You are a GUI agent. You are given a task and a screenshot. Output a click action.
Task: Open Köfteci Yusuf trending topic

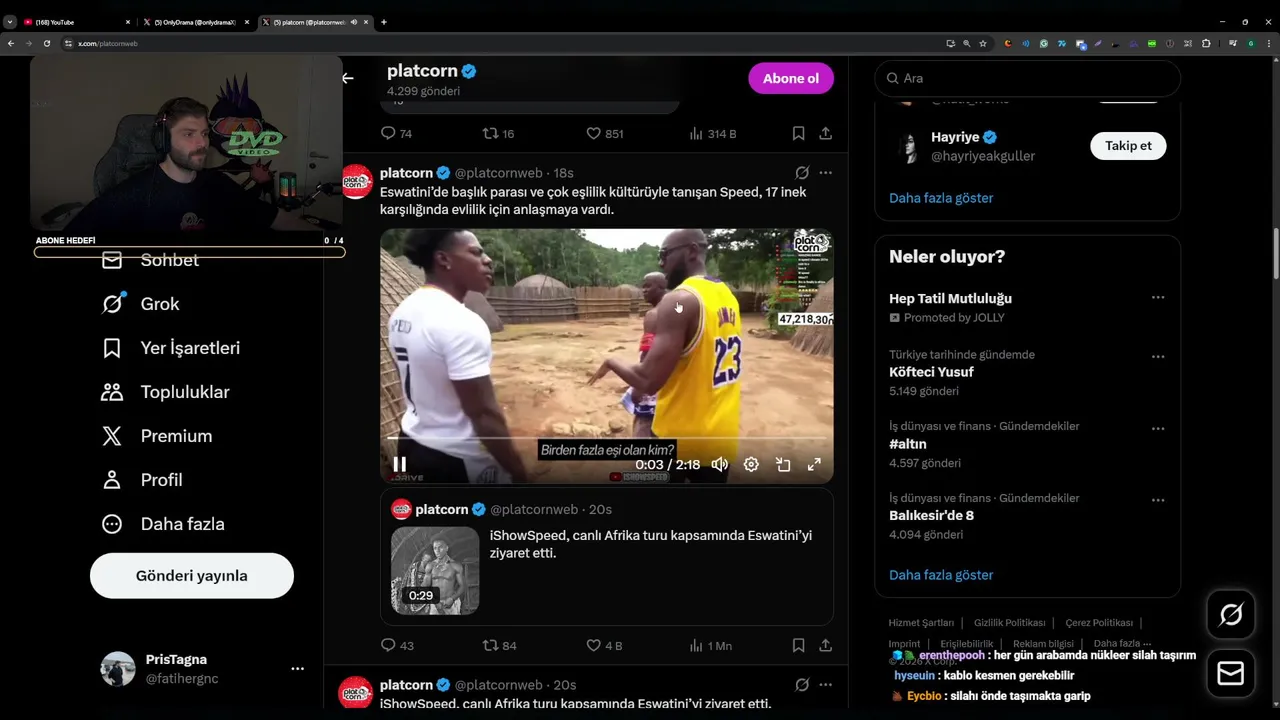coord(931,372)
